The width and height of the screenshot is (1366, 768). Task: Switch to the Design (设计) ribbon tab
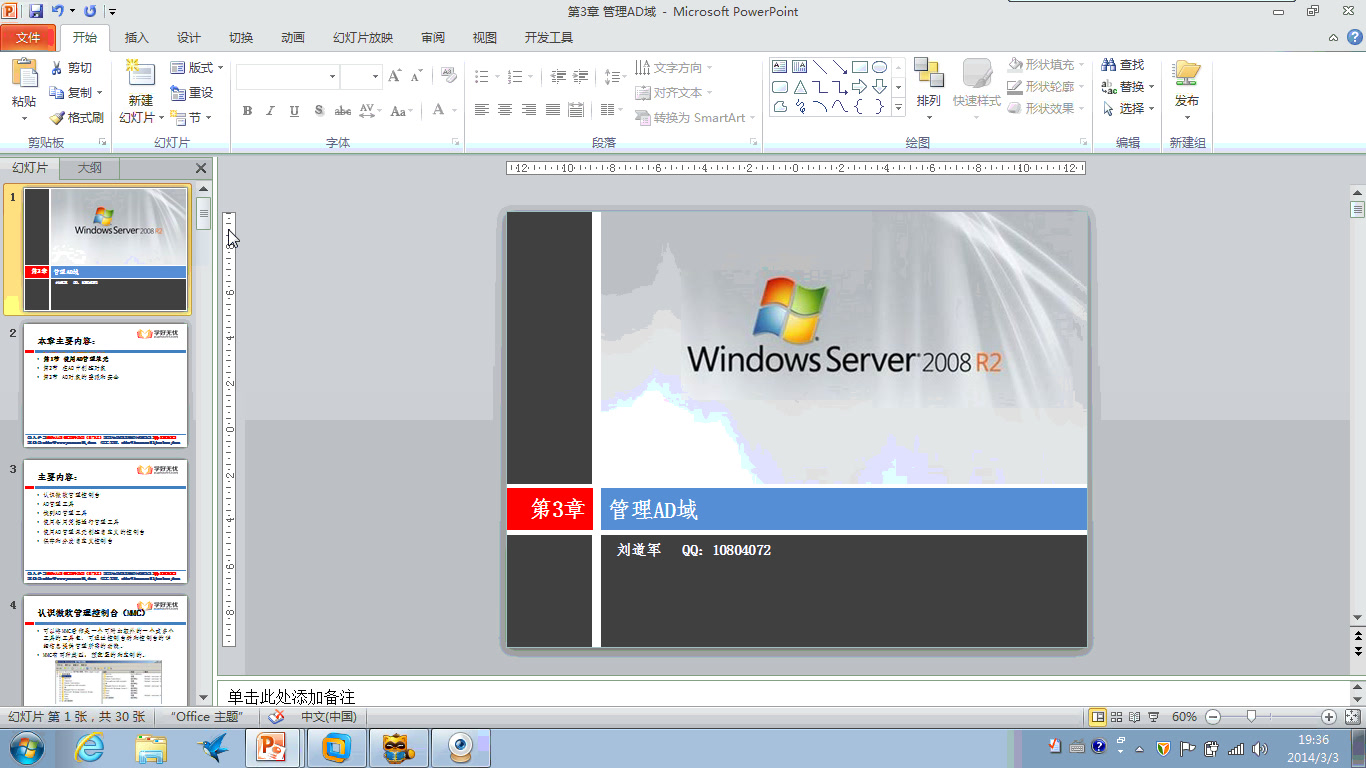(189, 38)
